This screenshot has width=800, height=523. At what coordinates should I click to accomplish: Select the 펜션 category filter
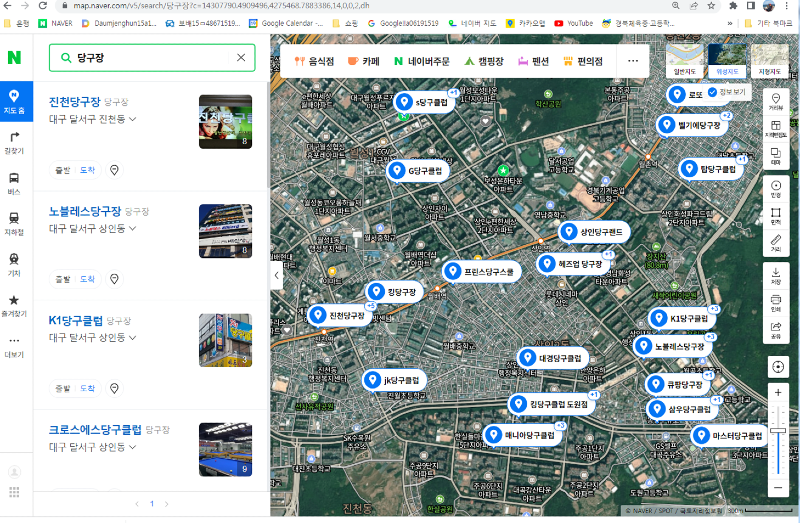pos(534,61)
